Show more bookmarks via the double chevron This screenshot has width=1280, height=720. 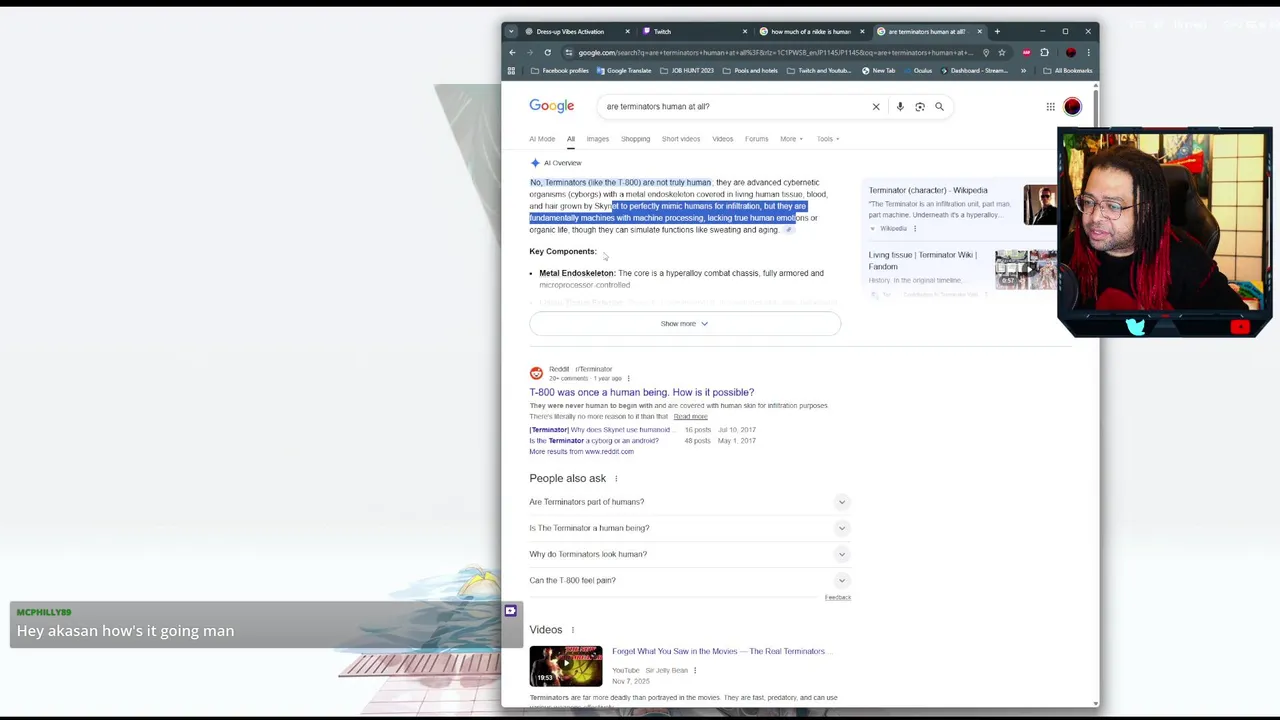(1023, 71)
